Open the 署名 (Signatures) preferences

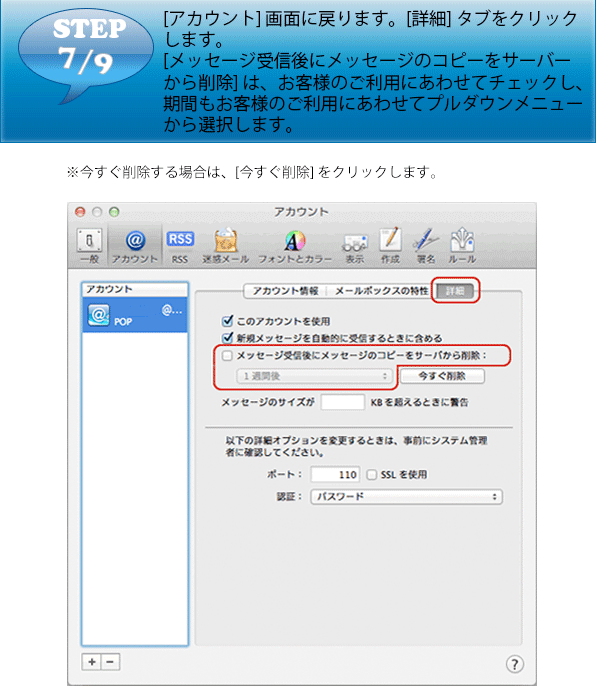tap(425, 246)
